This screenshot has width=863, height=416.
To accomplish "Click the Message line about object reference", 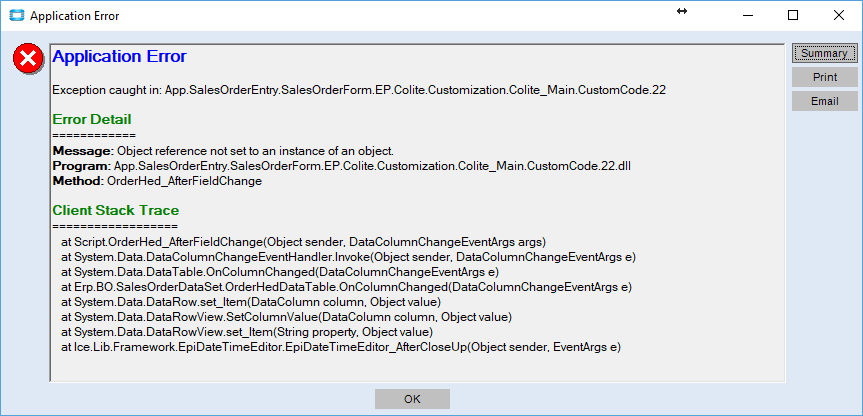I will (x=223, y=151).
